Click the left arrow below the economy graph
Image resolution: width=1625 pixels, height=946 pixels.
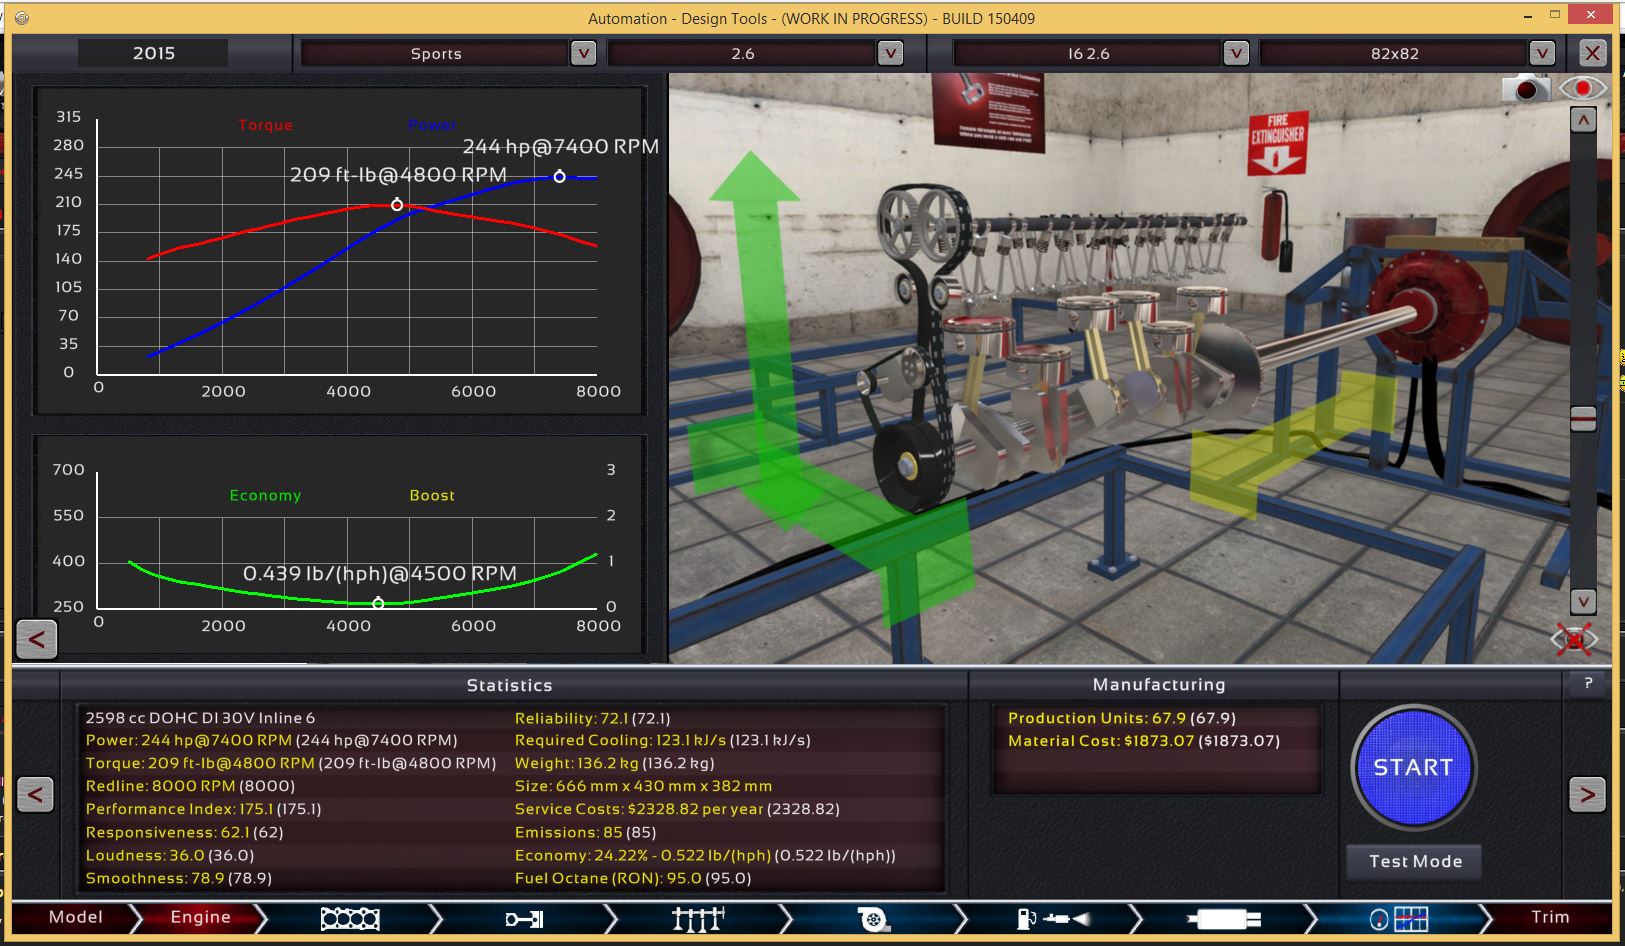(x=37, y=639)
